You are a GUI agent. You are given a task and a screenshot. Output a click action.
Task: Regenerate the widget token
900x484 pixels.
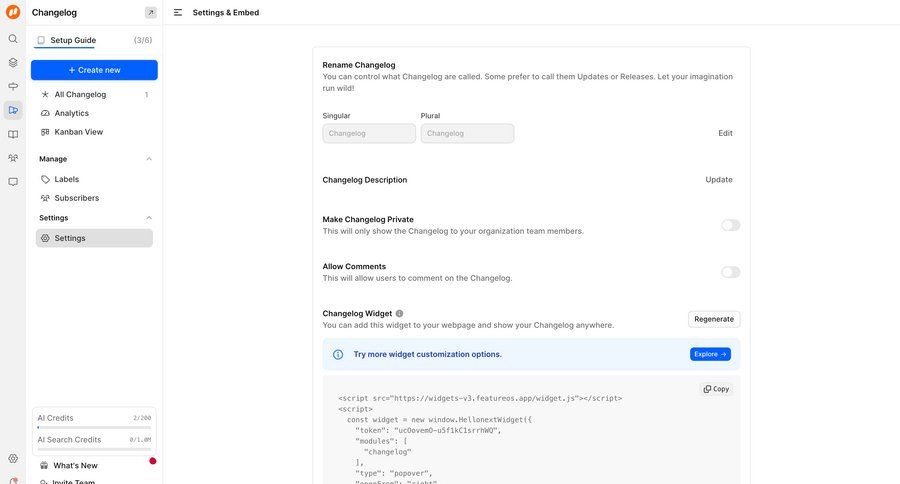[x=714, y=319]
